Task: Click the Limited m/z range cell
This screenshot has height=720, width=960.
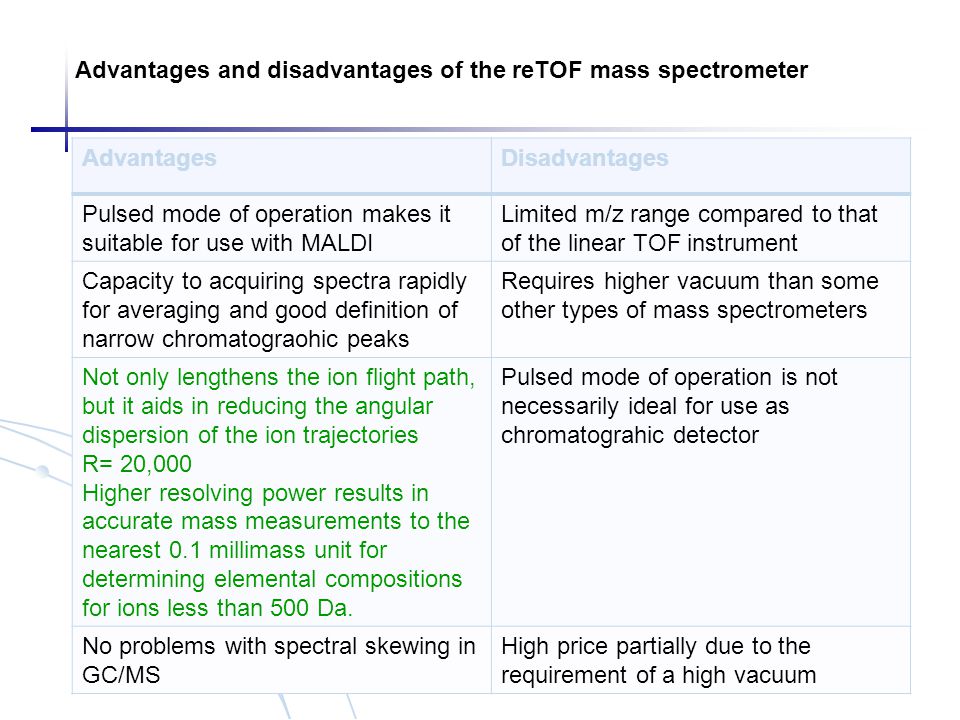Action: coord(701,228)
